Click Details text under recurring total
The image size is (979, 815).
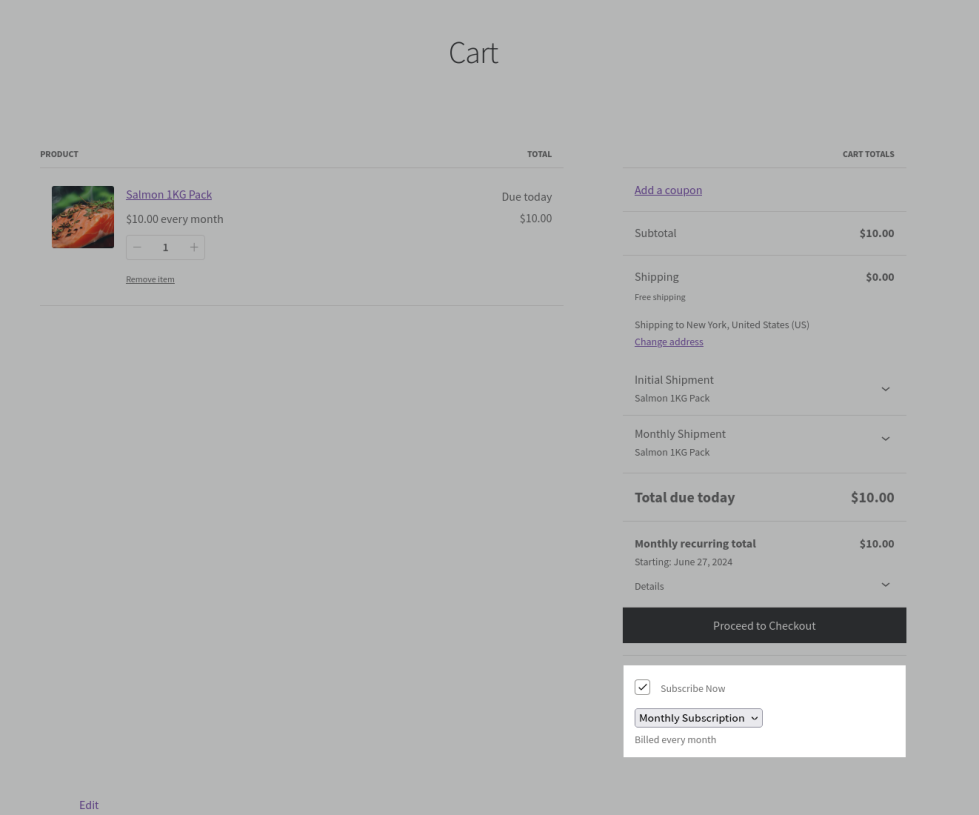649,586
